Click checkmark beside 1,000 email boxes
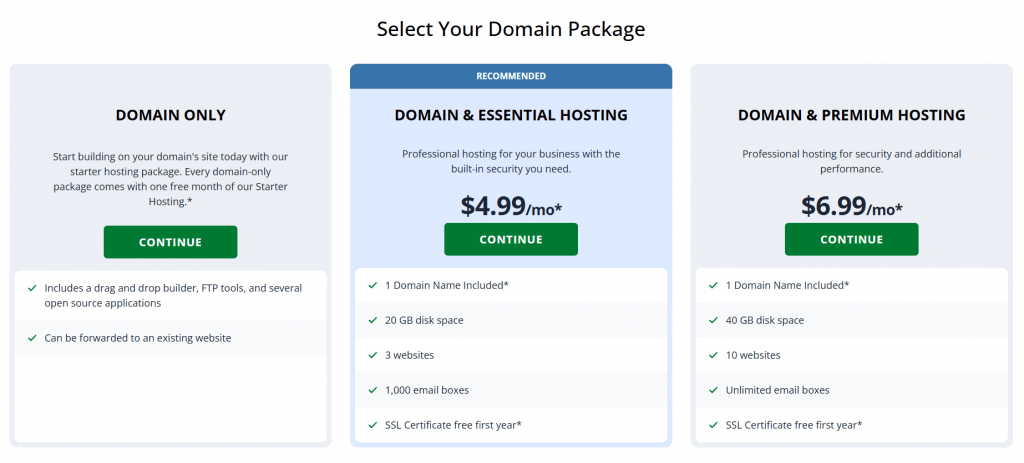This screenshot has width=1024, height=463. click(x=373, y=390)
